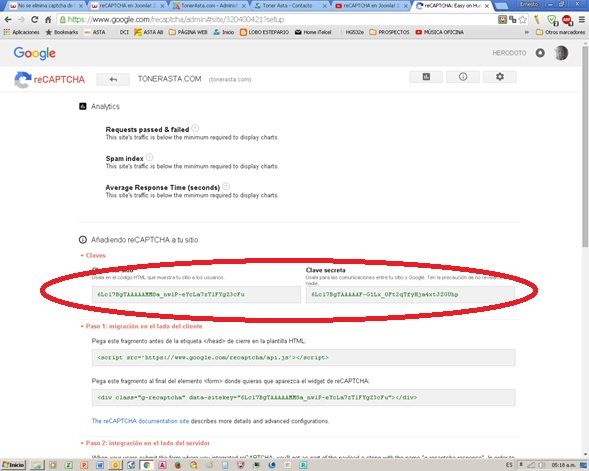
Task: Go to the browser Home page icon
Action: tap(48, 20)
